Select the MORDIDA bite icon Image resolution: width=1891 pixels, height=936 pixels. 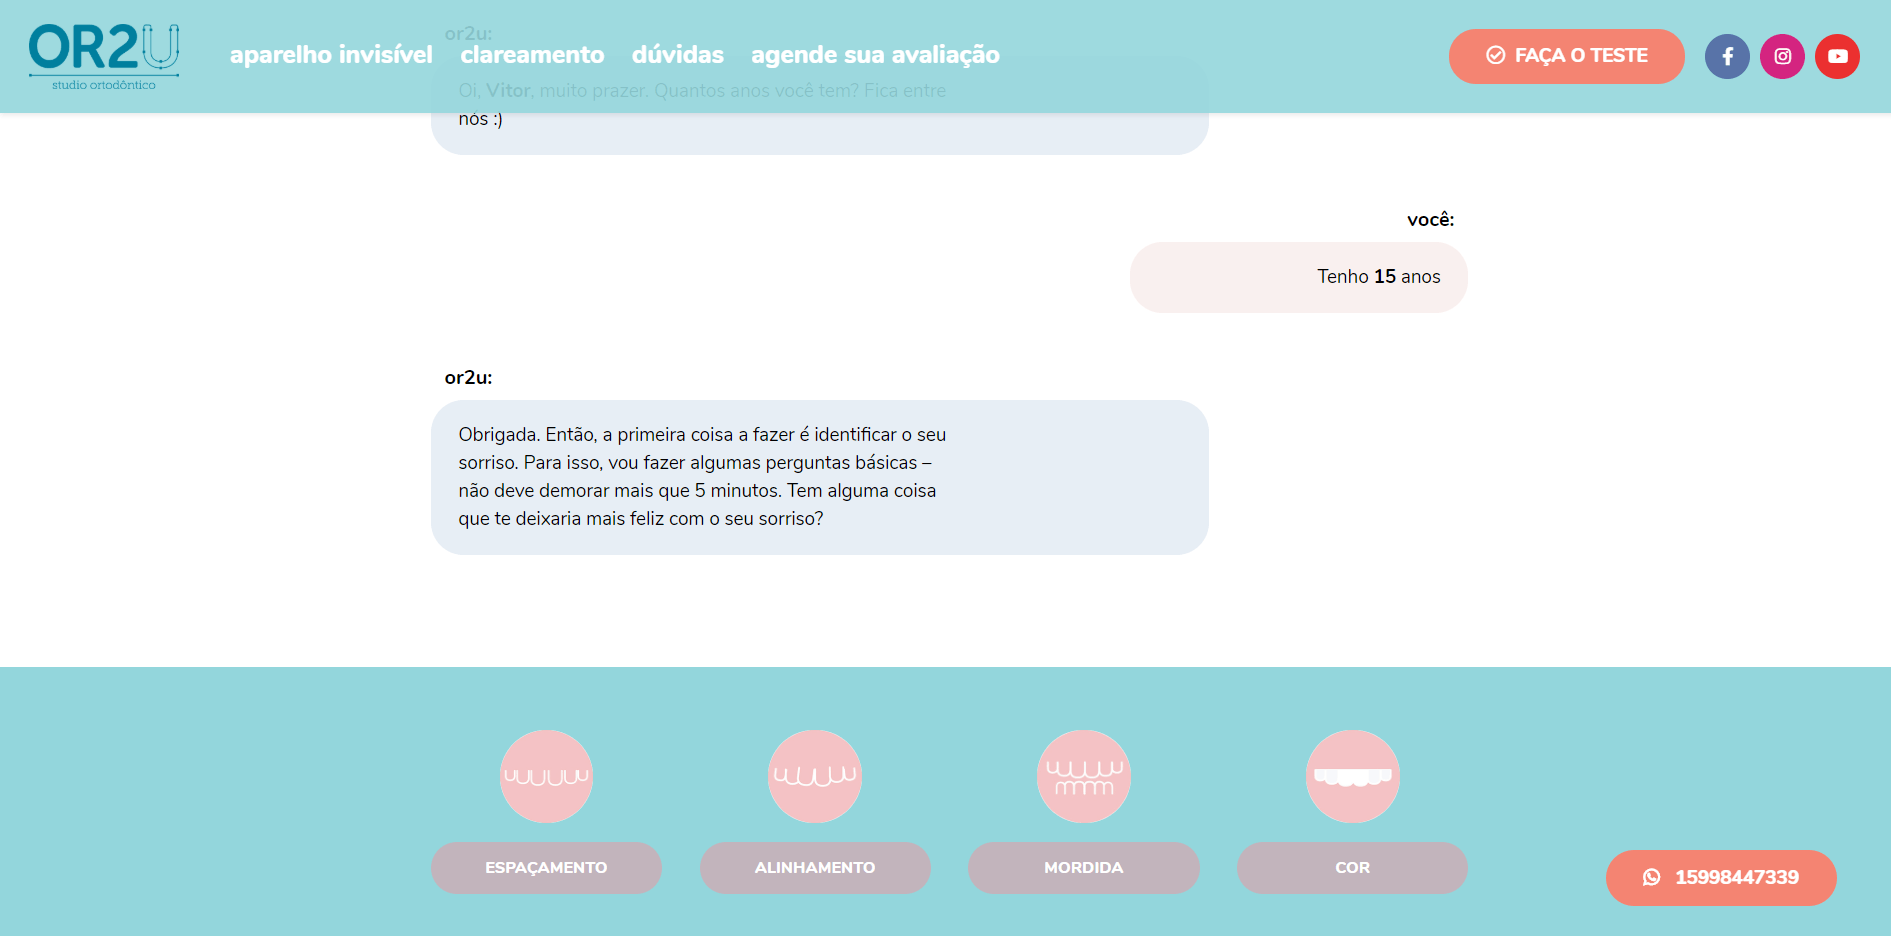point(1083,776)
